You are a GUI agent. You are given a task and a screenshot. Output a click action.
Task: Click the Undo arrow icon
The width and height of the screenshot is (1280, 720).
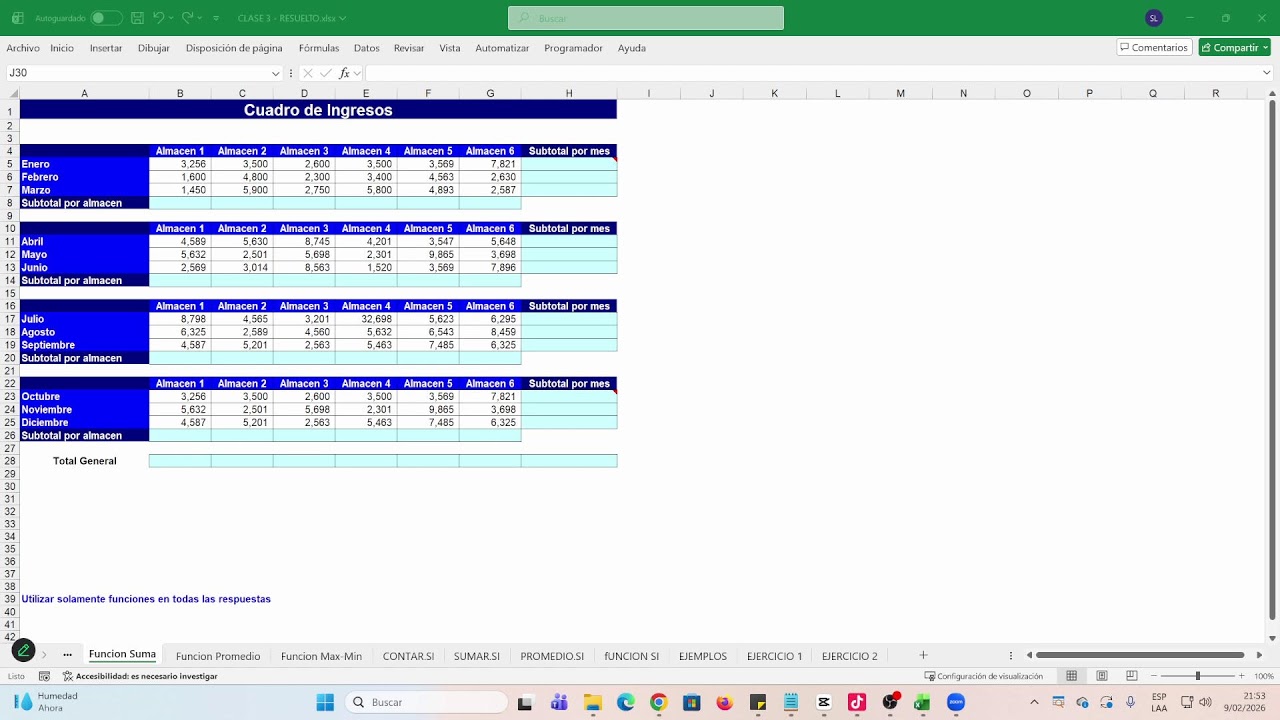point(157,18)
